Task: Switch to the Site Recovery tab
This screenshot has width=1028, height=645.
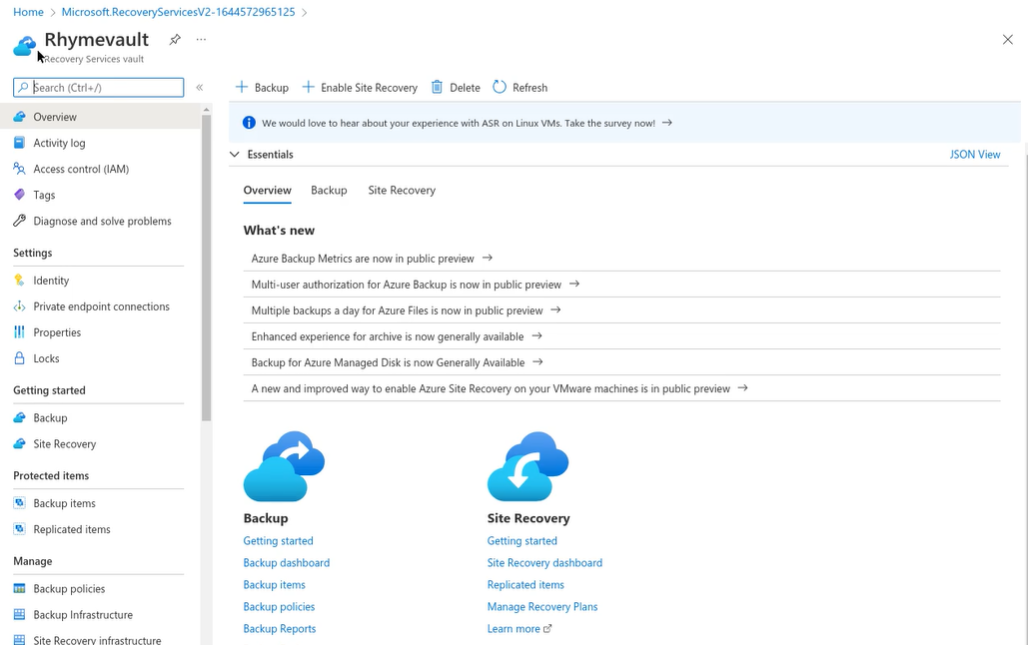Action: click(402, 190)
